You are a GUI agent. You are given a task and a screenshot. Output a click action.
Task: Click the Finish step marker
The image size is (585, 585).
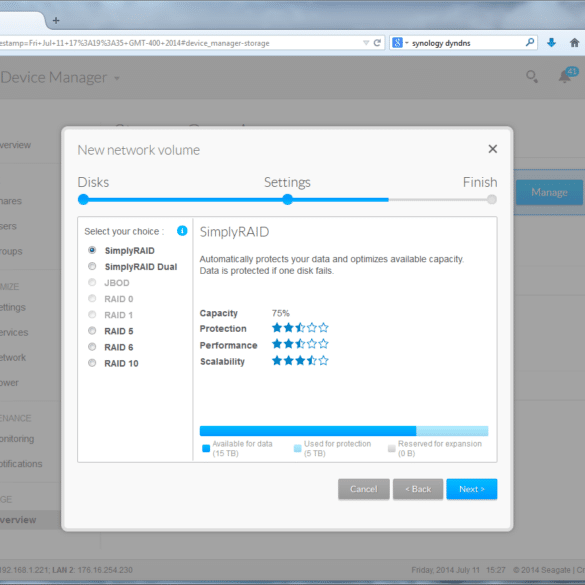492,200
